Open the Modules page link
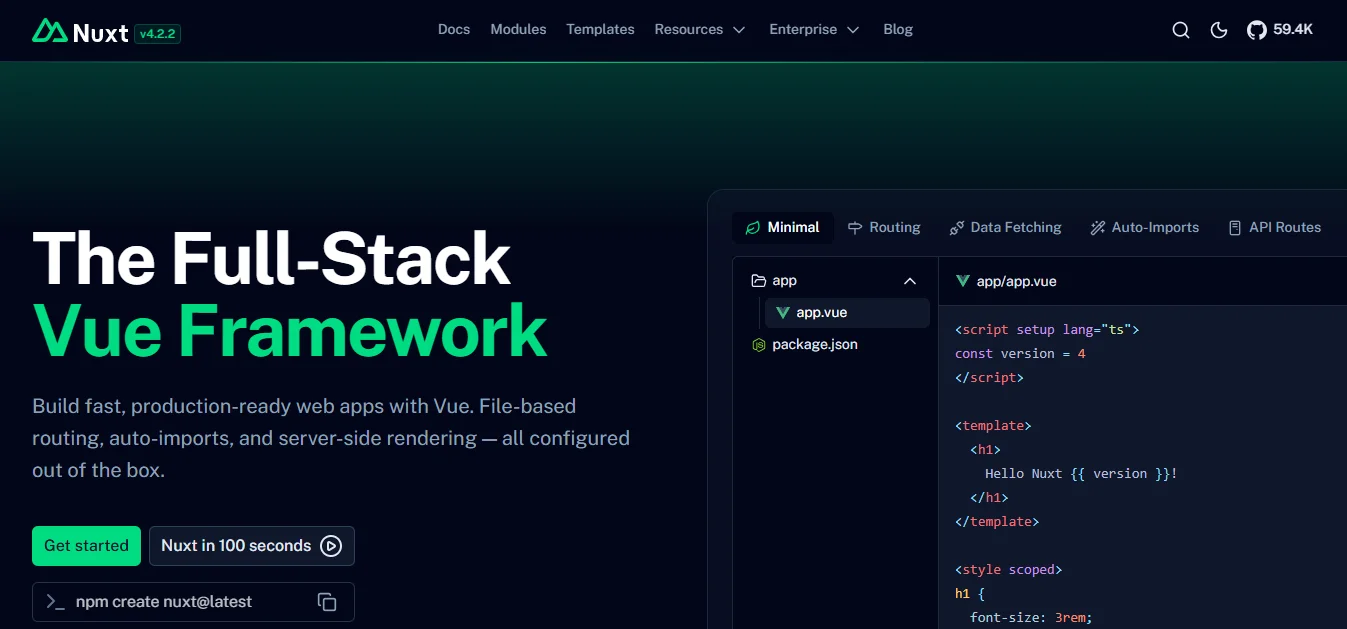 [x=518, y=30]
